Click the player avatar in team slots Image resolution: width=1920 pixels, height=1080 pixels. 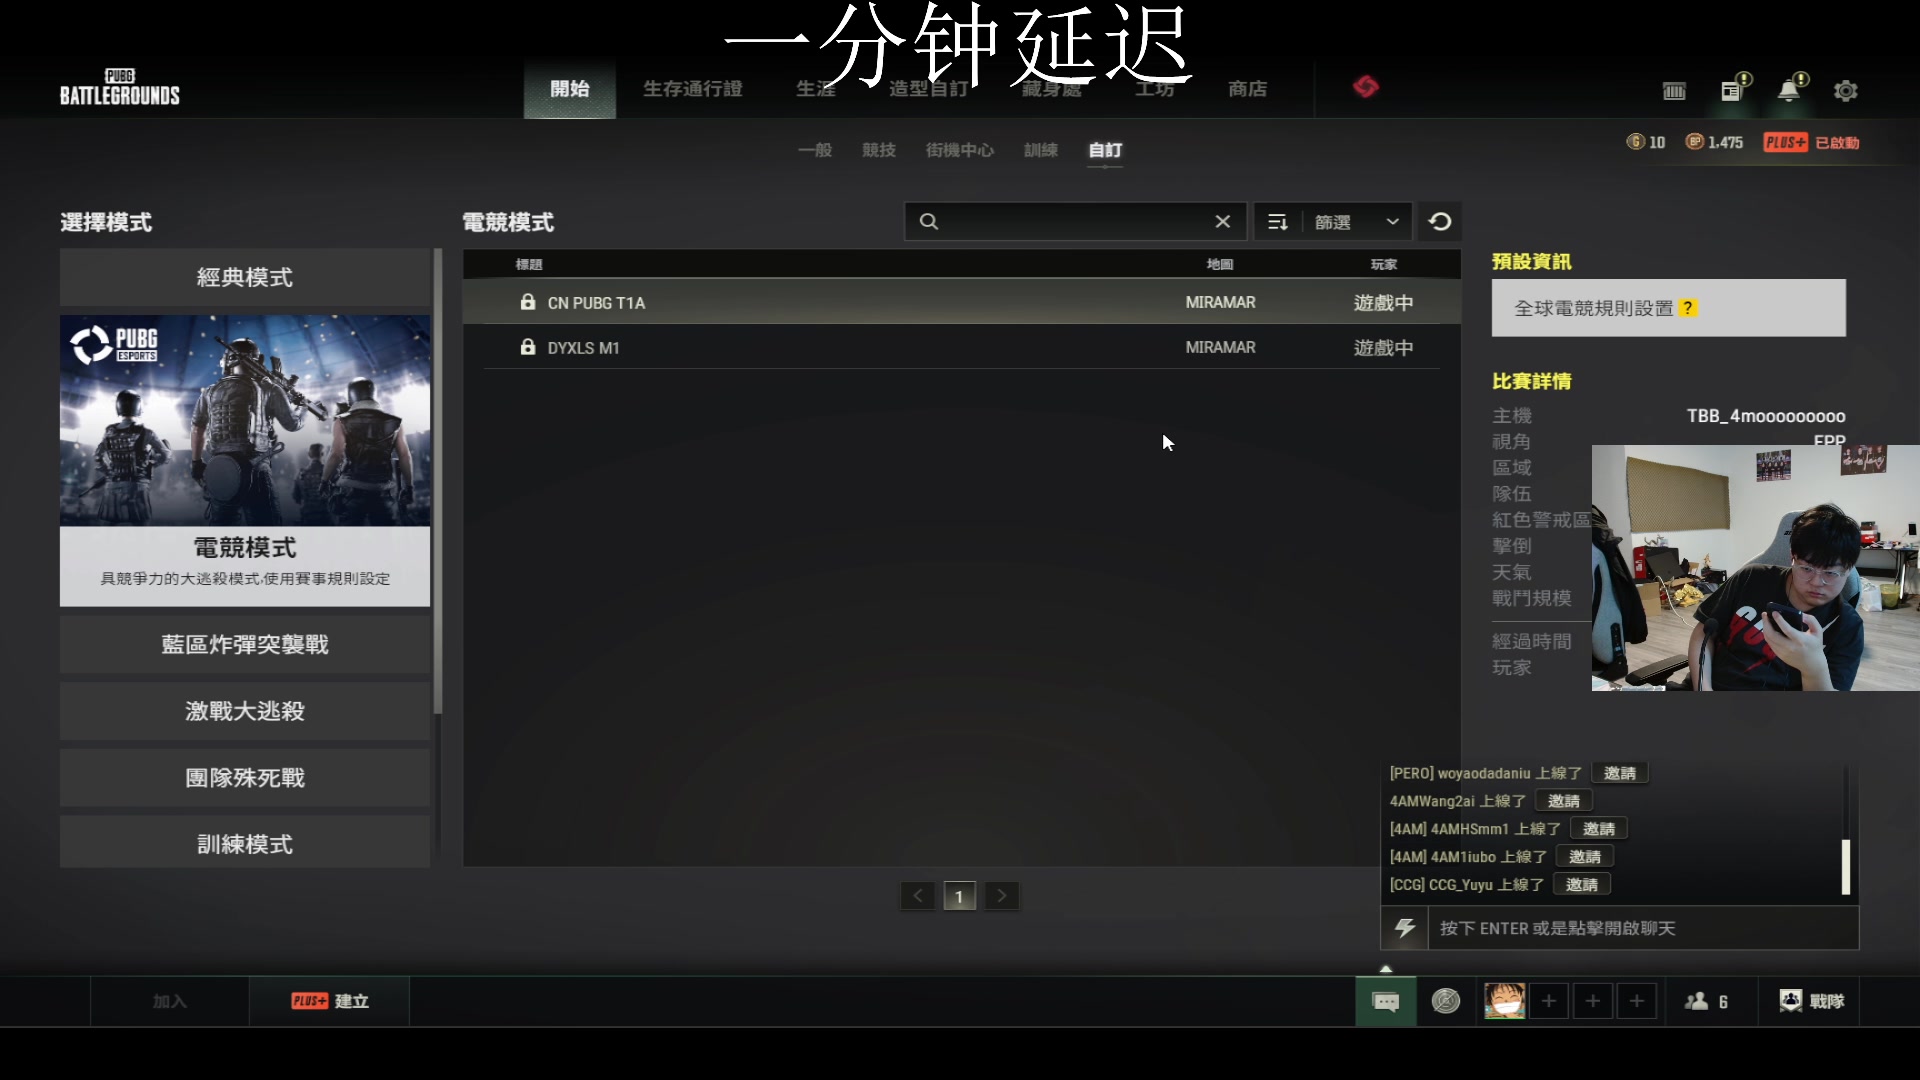(1504, 1001)
